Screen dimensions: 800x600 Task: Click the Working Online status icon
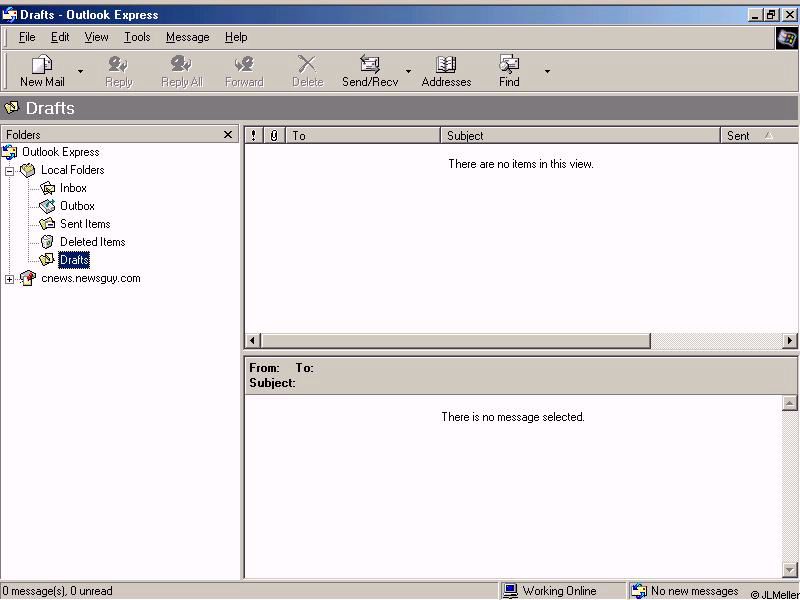(511, 591)
